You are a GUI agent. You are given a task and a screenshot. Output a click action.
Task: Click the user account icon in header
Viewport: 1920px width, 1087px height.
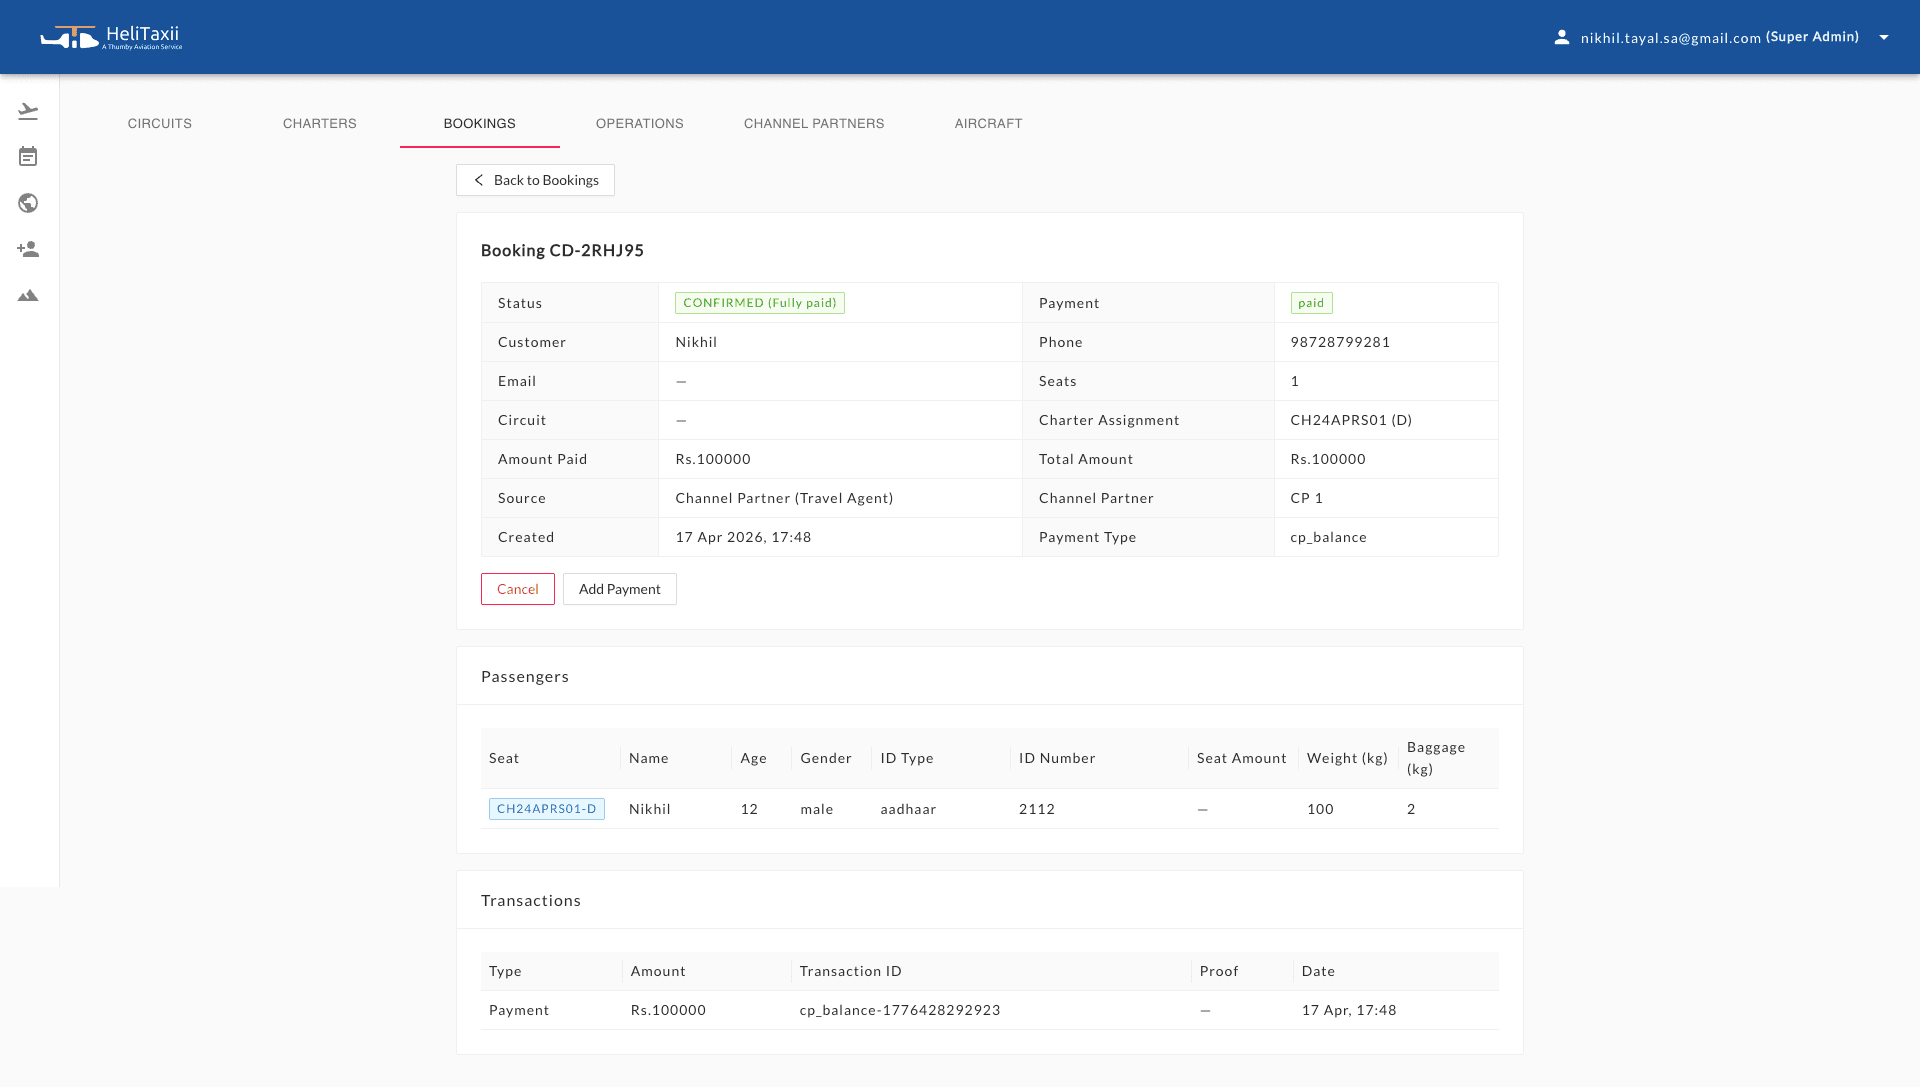coord(1561,36)
